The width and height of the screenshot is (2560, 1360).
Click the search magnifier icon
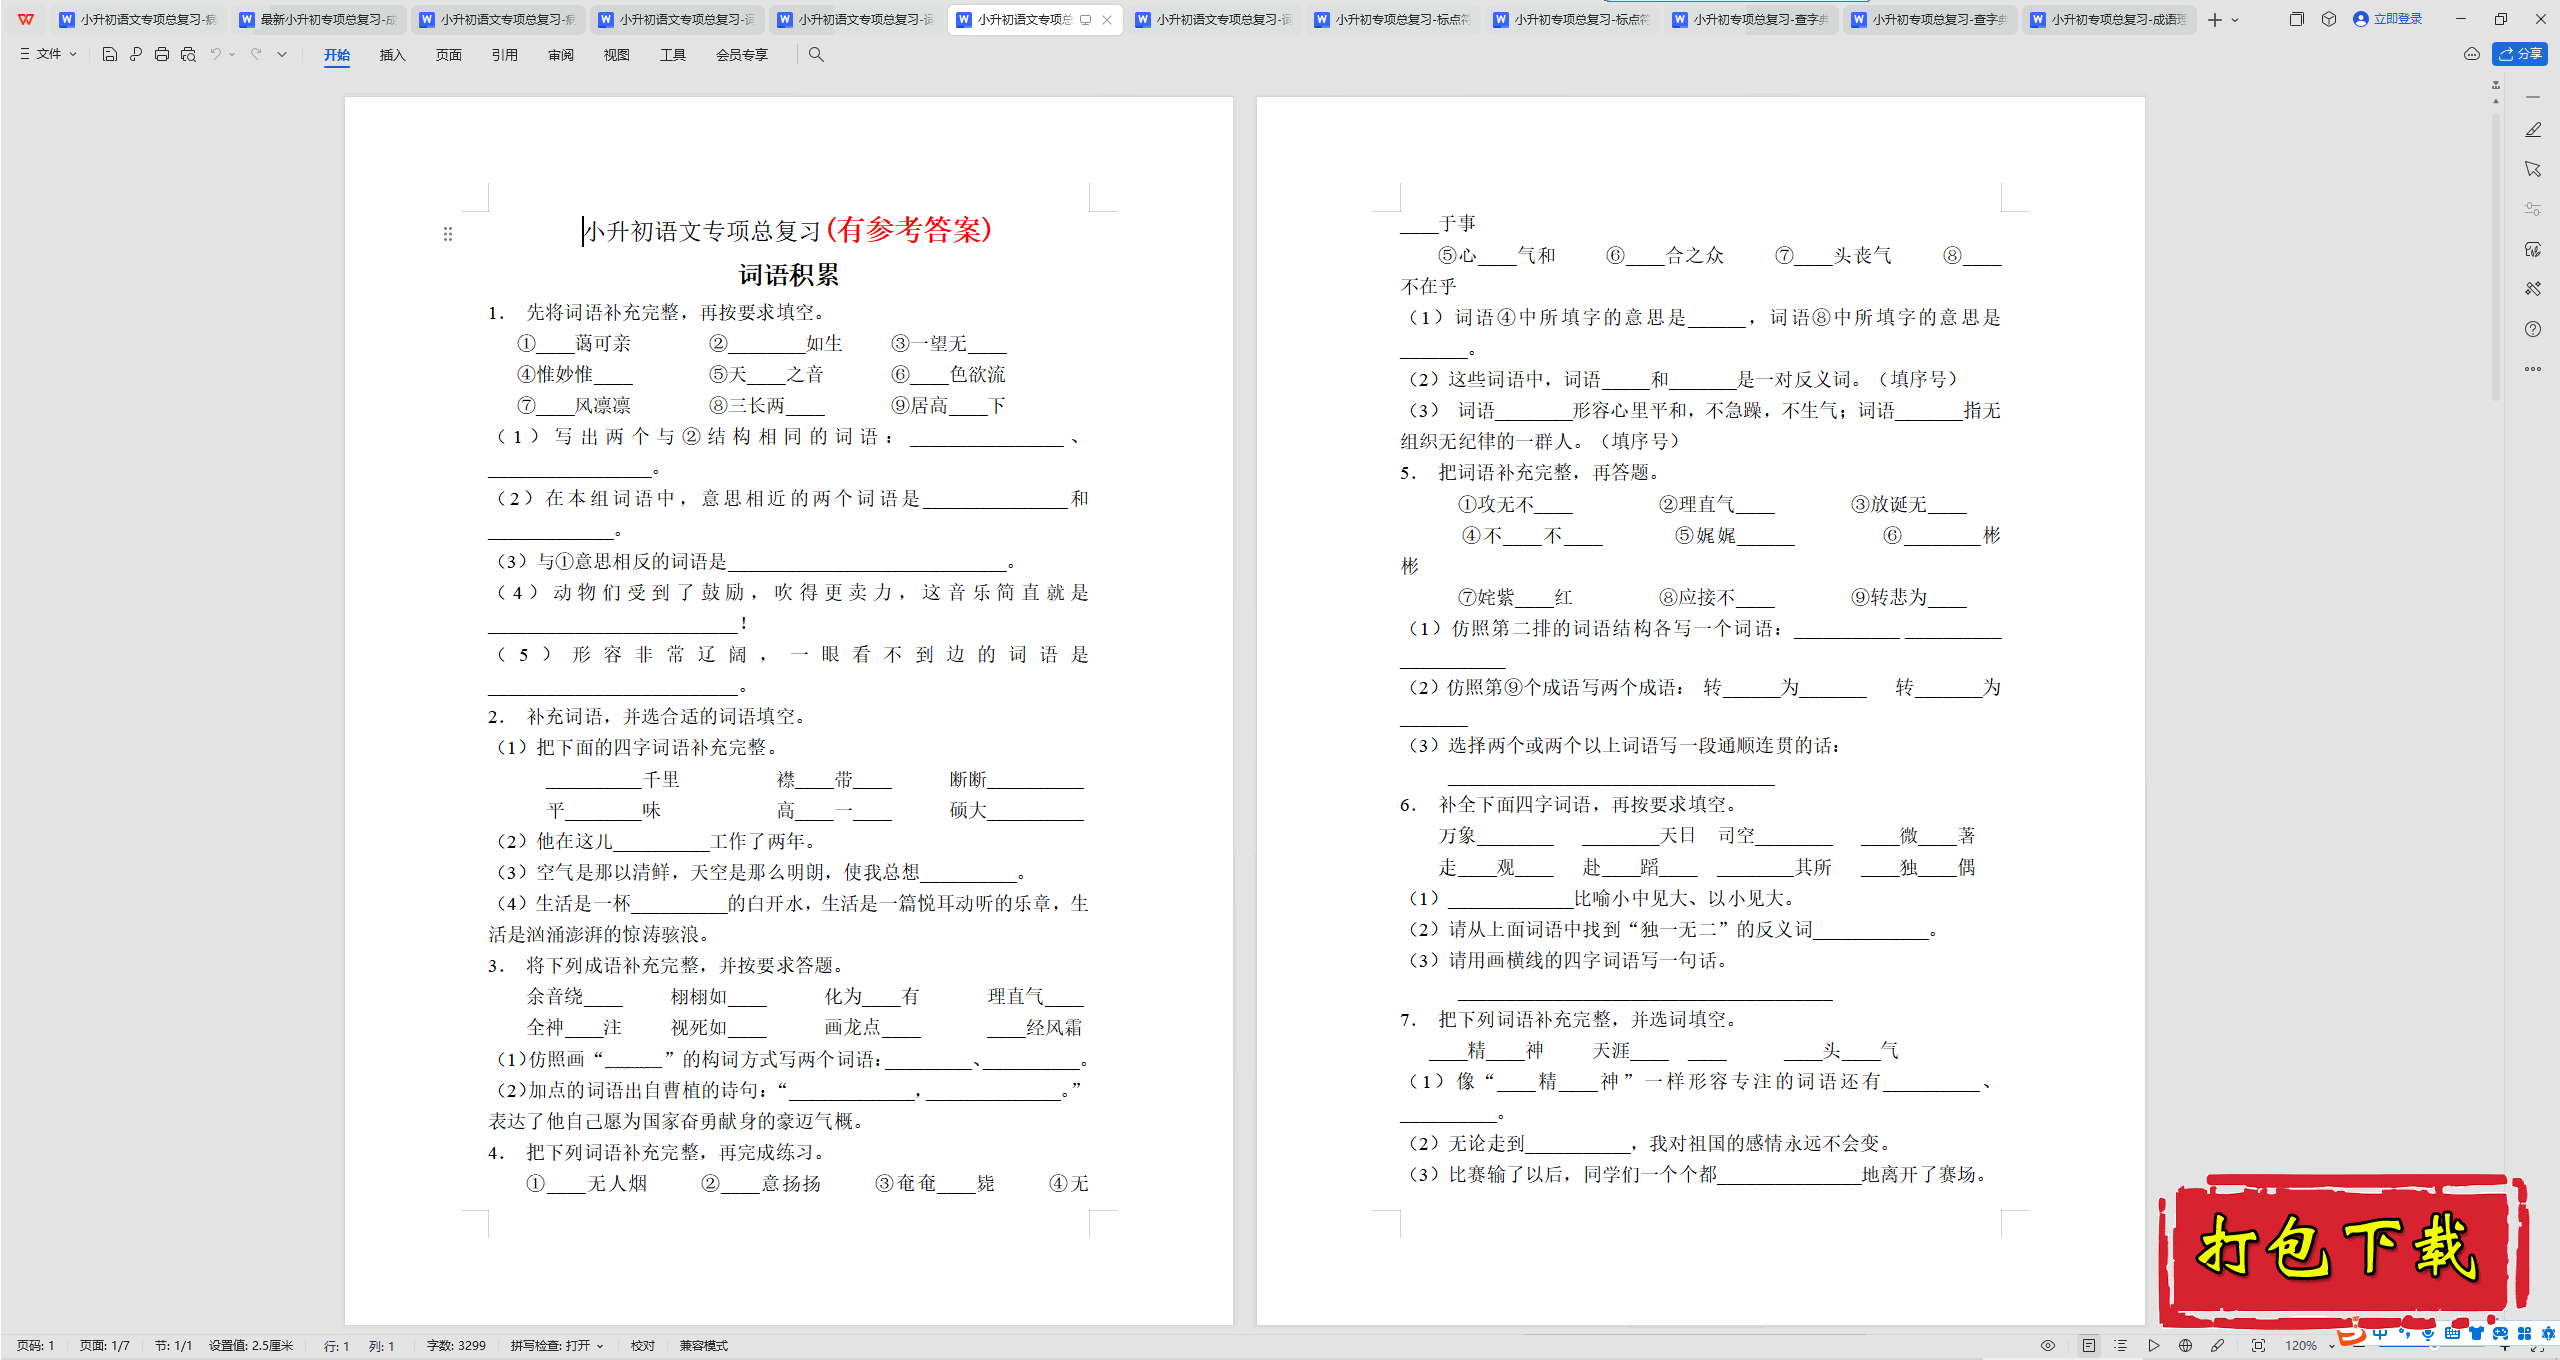[816, 54]
